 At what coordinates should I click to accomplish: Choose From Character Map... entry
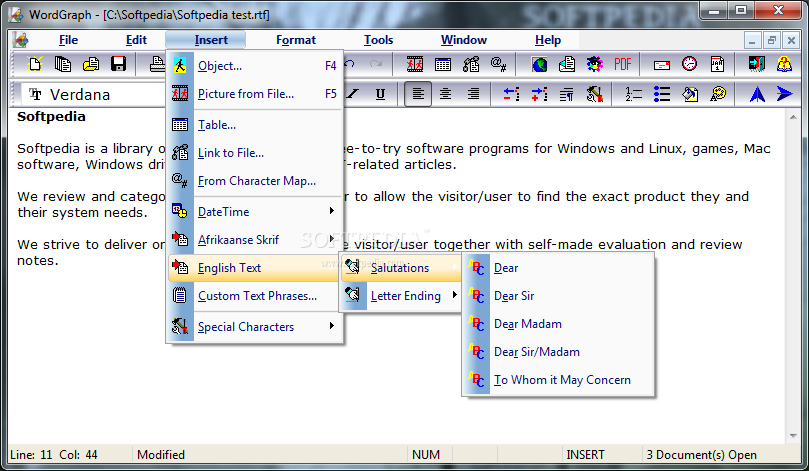point(255,181)
